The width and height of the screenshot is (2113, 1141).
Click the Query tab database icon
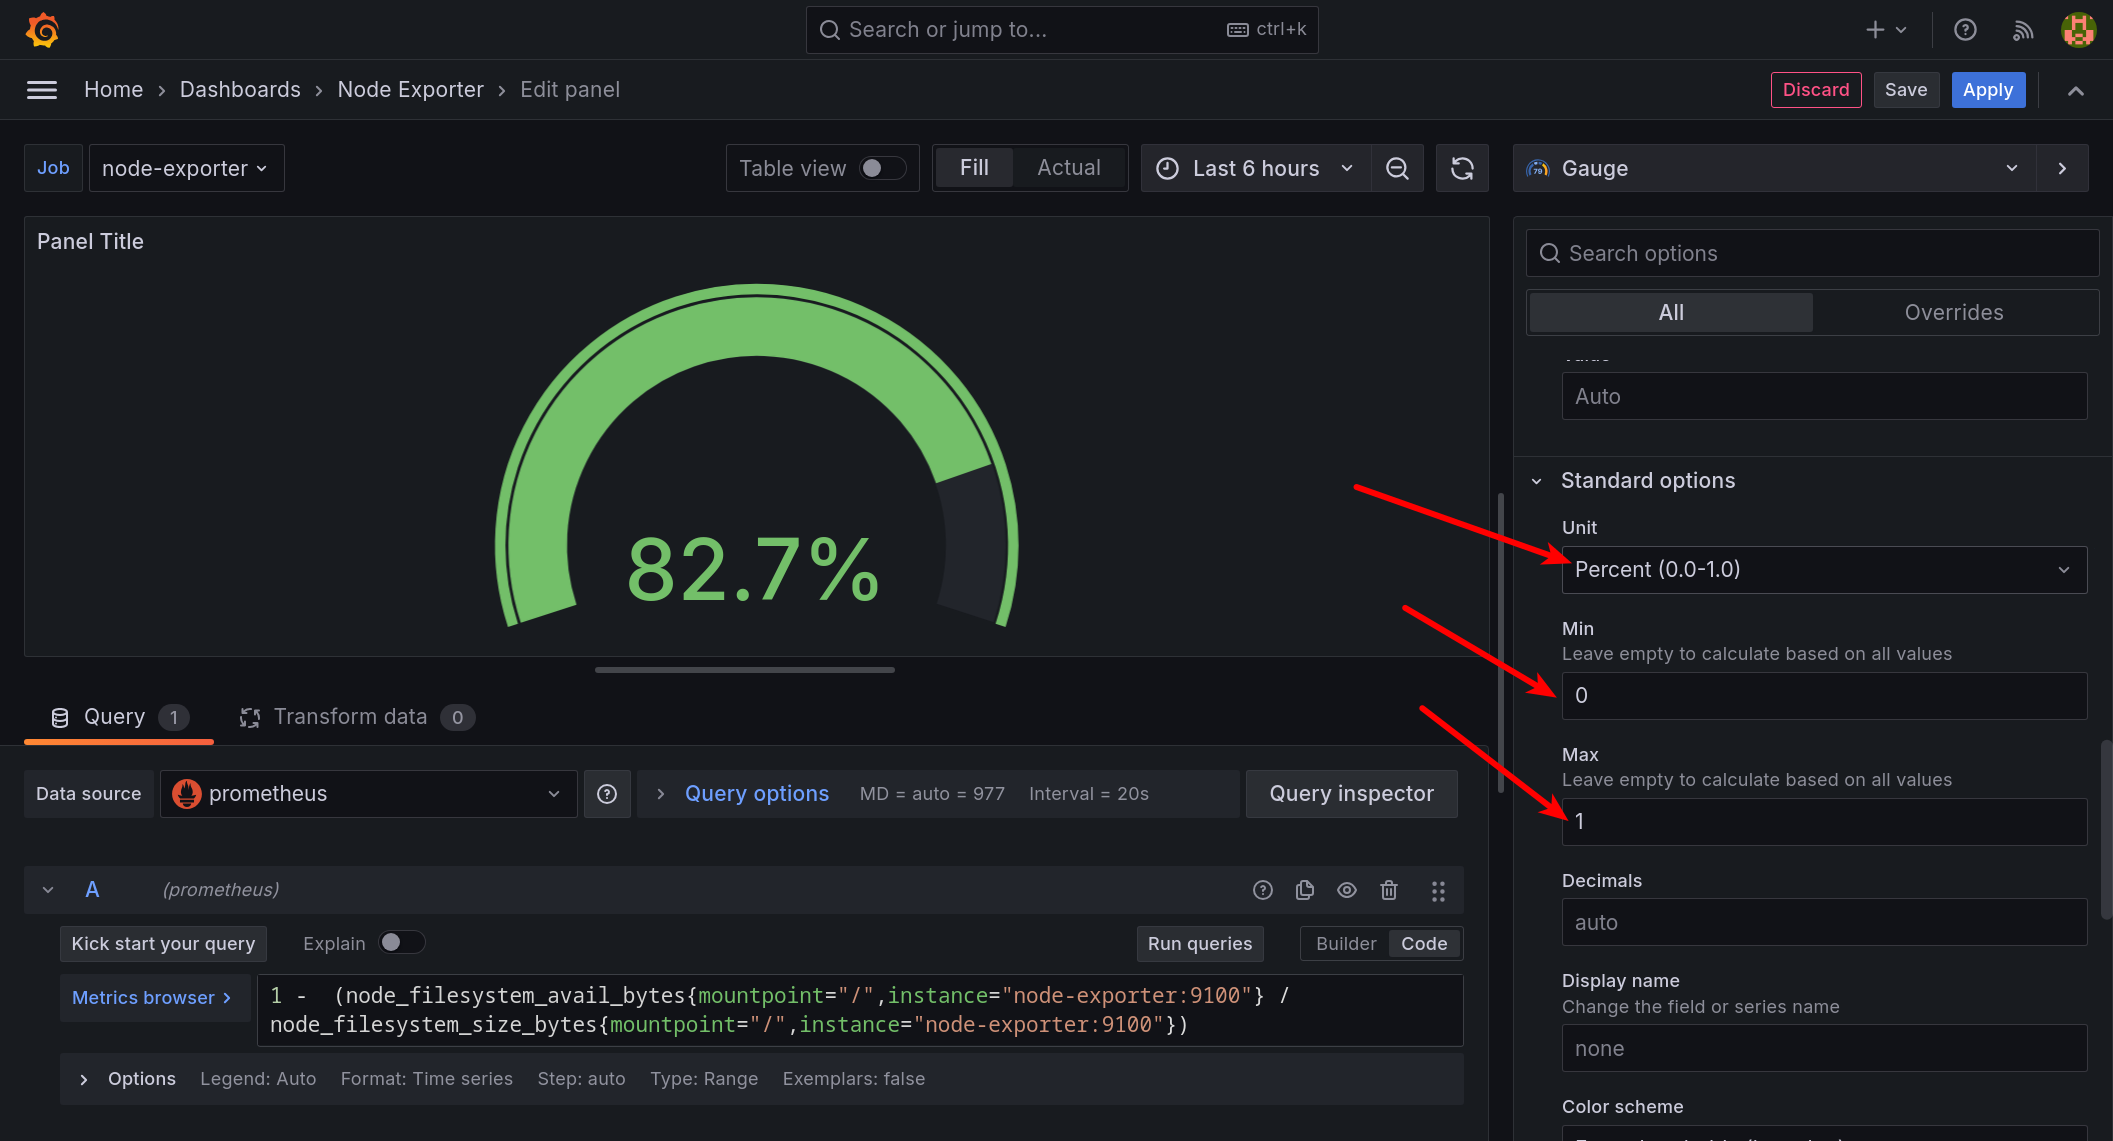coord(60,717)
